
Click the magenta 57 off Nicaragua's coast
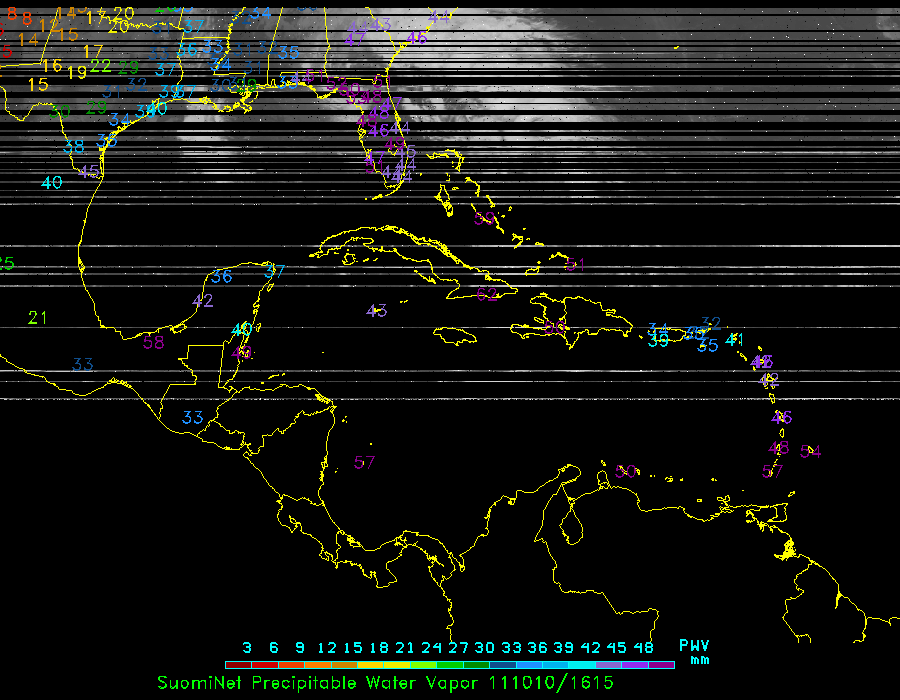pos(365,462)
